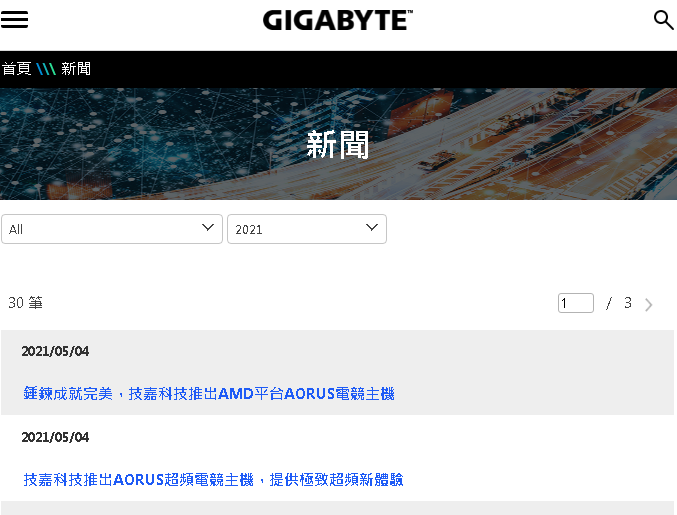Click the arrow on the 2021 dropdown

(x=373, y=228)
